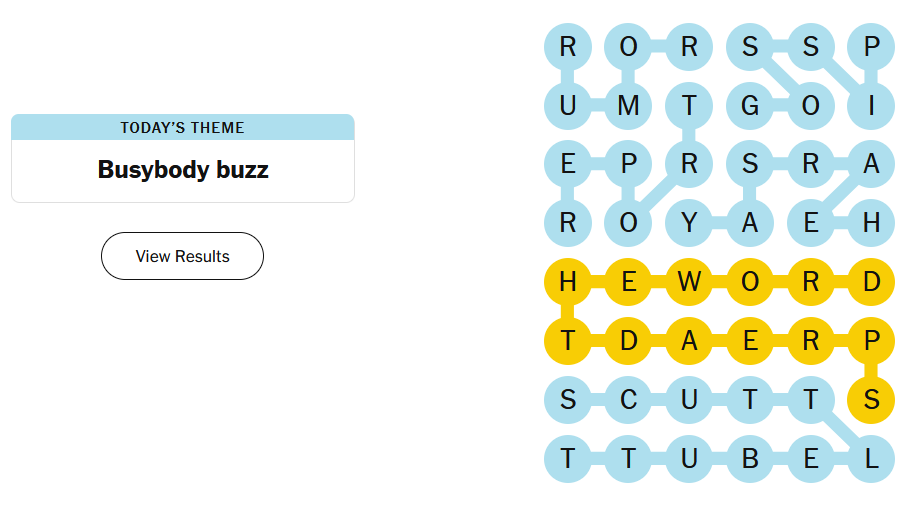905x509 pixels.
Task: Select the letter M tile
Action: tap(628, 105)
